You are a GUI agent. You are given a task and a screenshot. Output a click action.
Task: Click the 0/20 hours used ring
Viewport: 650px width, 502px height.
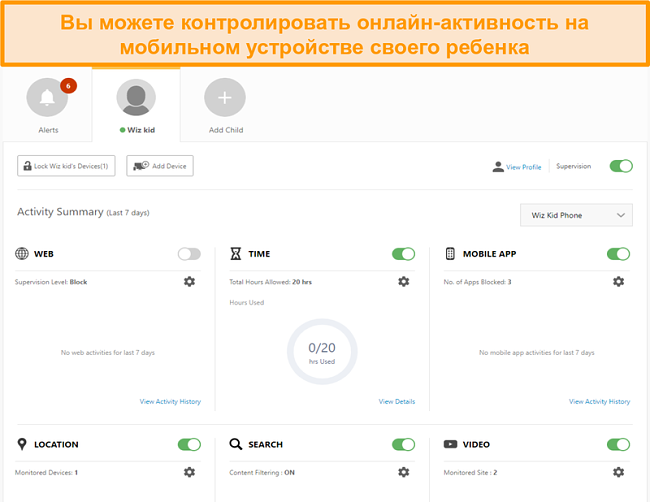322,352
